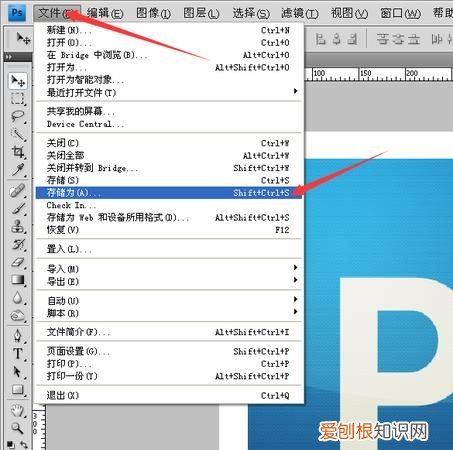Image resolution: width=453 pixels, height=450 pixels.
Task: Expand 脚本 (Scripts) submenu
Action: (169, 313)
